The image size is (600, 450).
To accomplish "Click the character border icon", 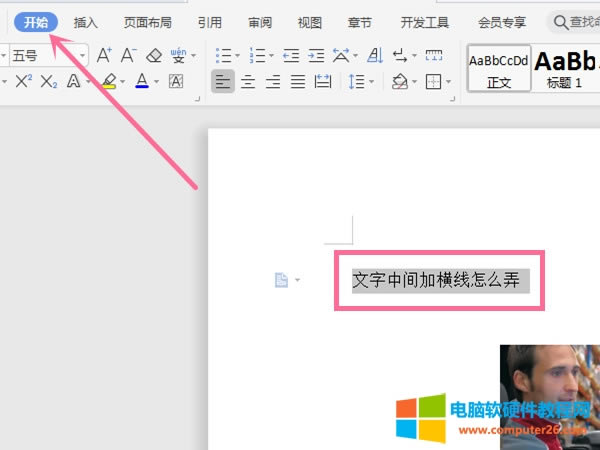I will [176, 81].
